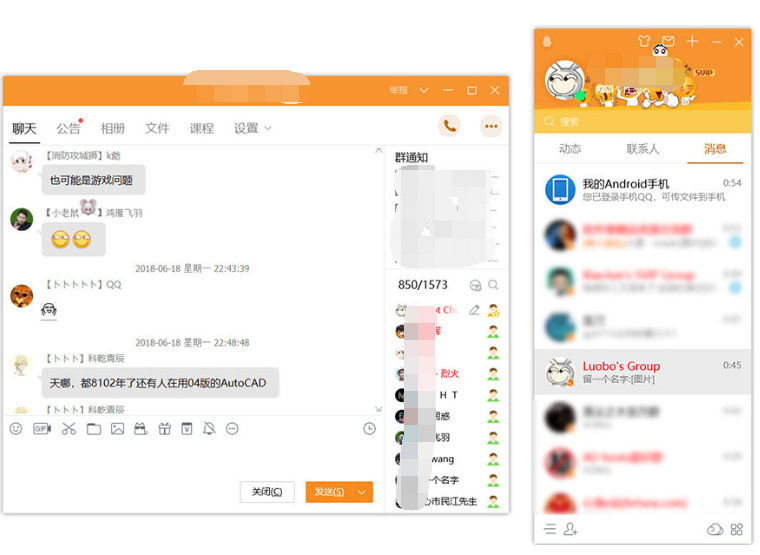Open the Luobo's Group conversation
760x555 pixels.
[x=643, y=372]
